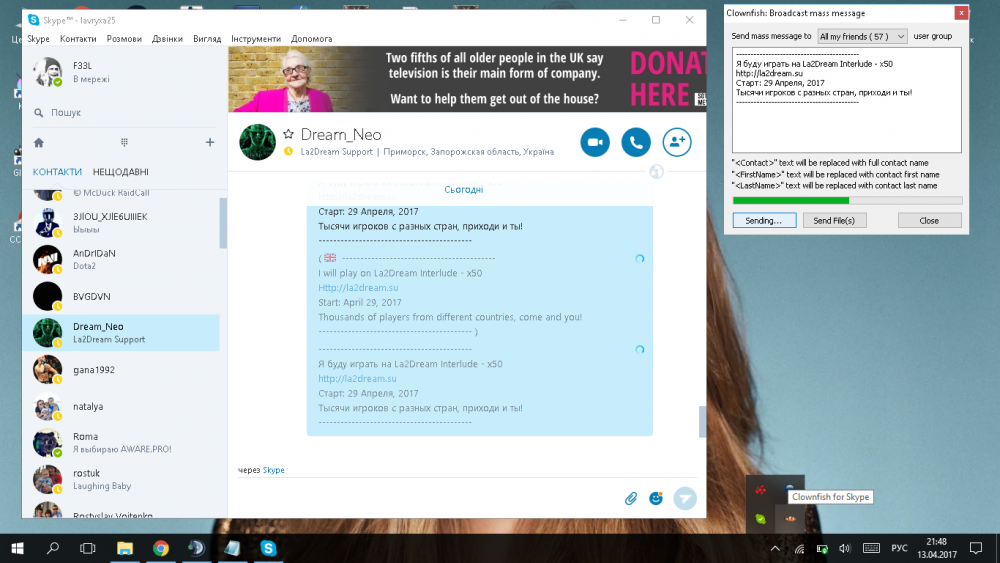The image size is (1000, 563).
Task: Show hidden system tray icons chevron
Action: tap(775, 548)
